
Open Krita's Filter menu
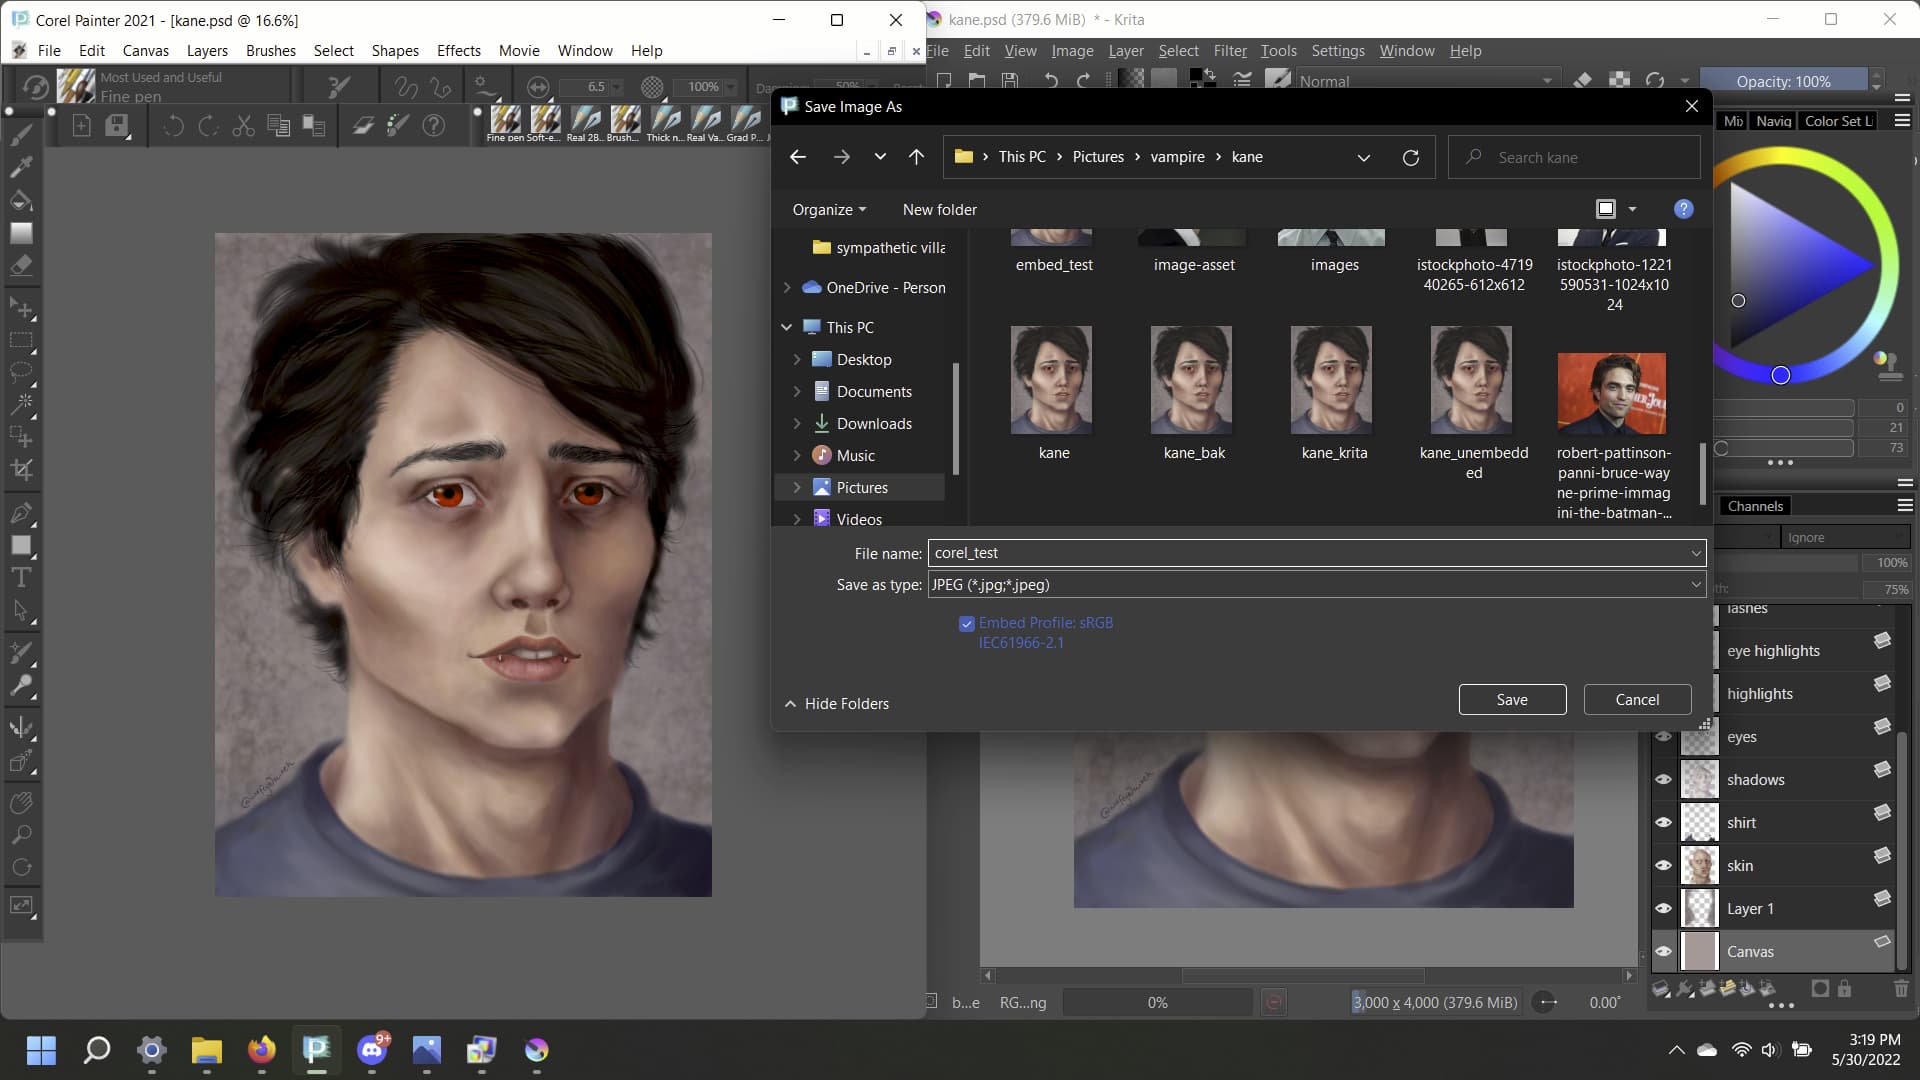pos(1229,51)
